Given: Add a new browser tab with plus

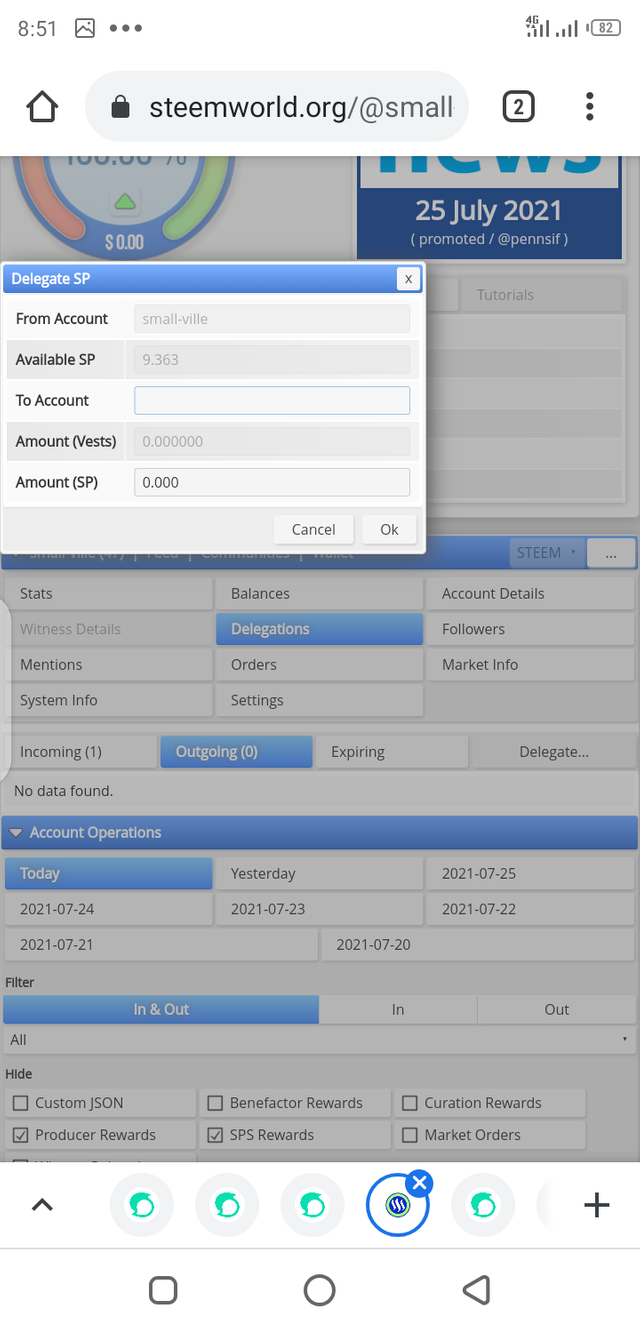Looking at the screenshot, I should coord(597,1205).
